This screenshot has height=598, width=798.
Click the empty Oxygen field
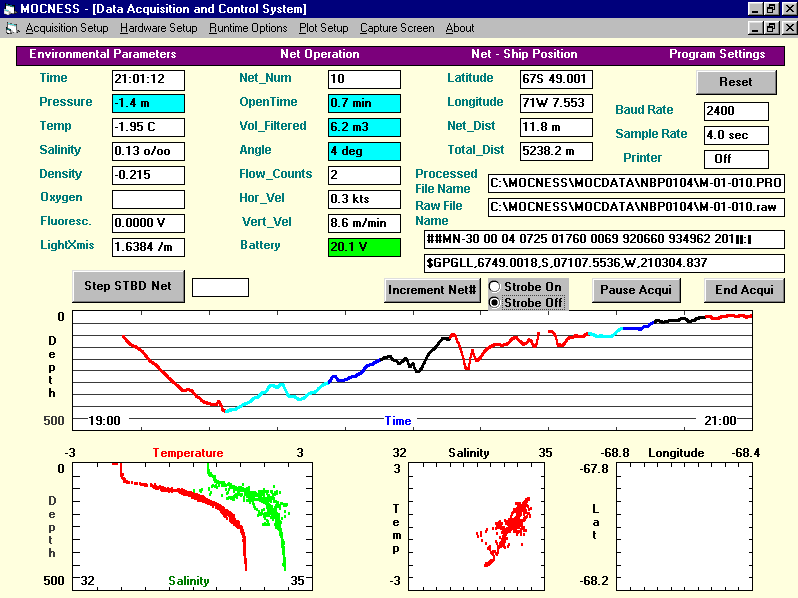point(148,199)
